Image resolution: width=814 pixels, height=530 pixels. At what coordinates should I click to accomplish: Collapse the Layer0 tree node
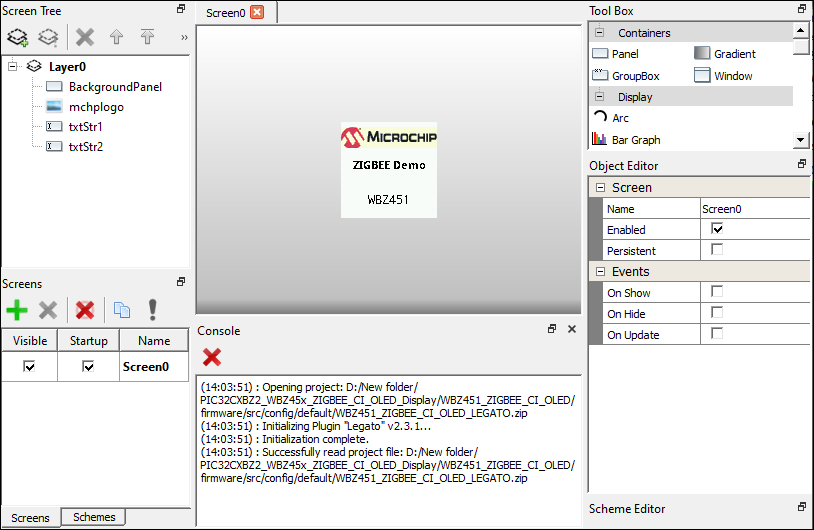pyautogui.click(x=13, y=66)
